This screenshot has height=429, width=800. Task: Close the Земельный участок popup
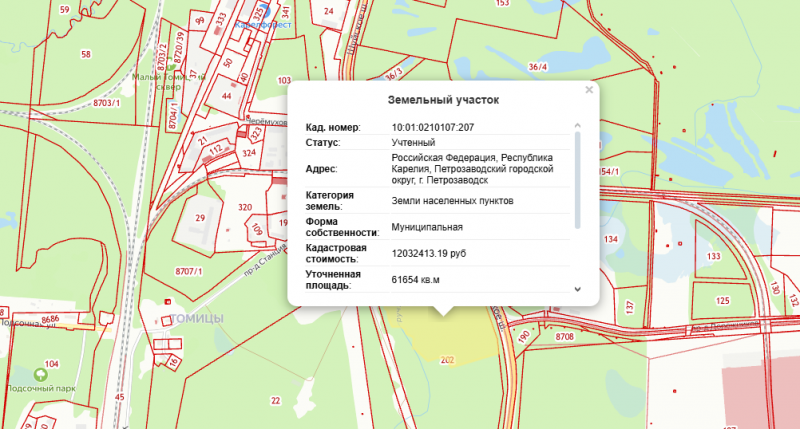coord(589,90)
